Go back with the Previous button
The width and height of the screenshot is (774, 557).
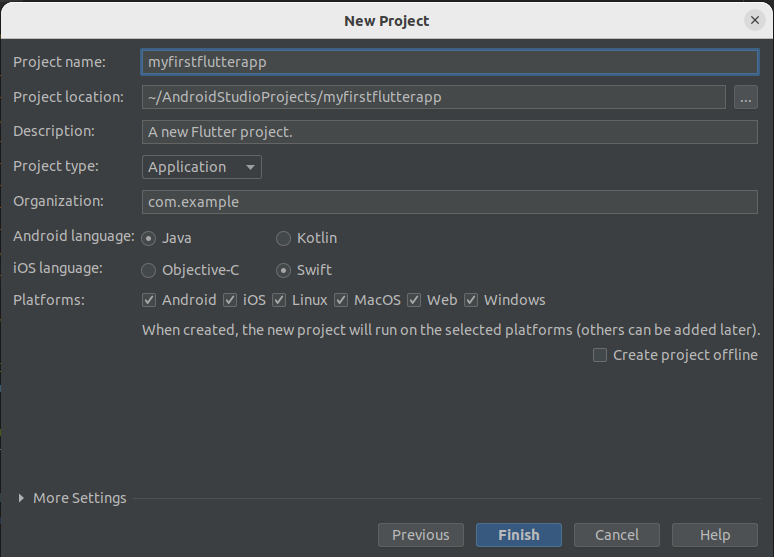tap(421, 535)
